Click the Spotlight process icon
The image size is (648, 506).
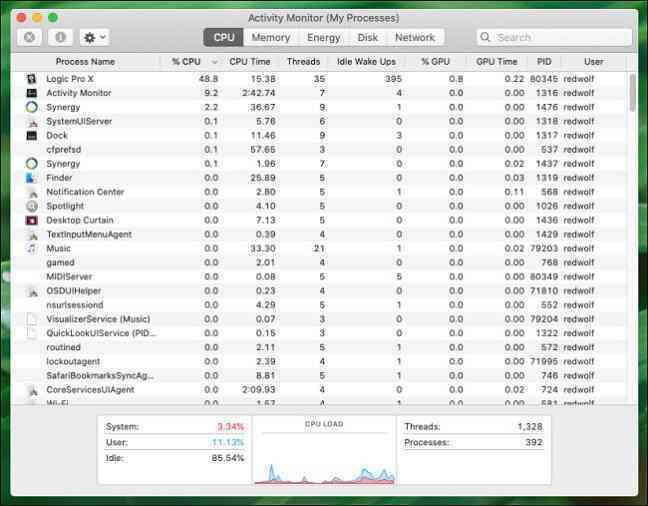pyautogui.click(x=32, y=206)
